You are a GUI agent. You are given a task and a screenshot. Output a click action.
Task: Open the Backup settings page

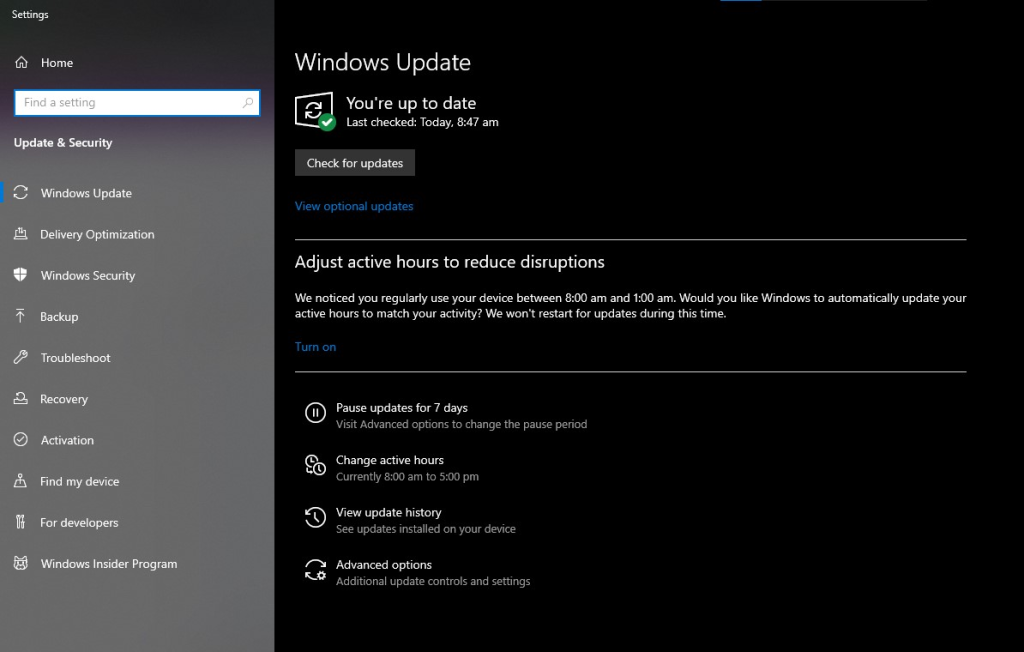tap(59, 317)
